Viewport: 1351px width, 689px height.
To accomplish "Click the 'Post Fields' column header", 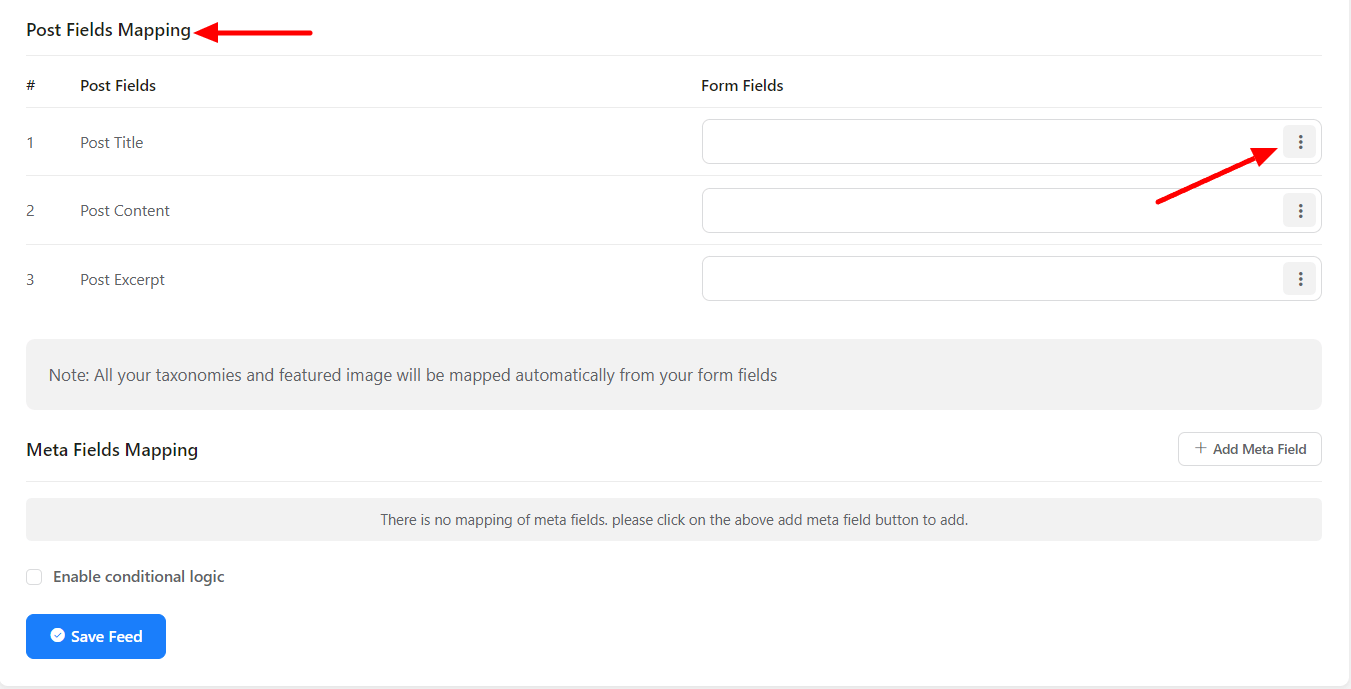I will (118, 86).
